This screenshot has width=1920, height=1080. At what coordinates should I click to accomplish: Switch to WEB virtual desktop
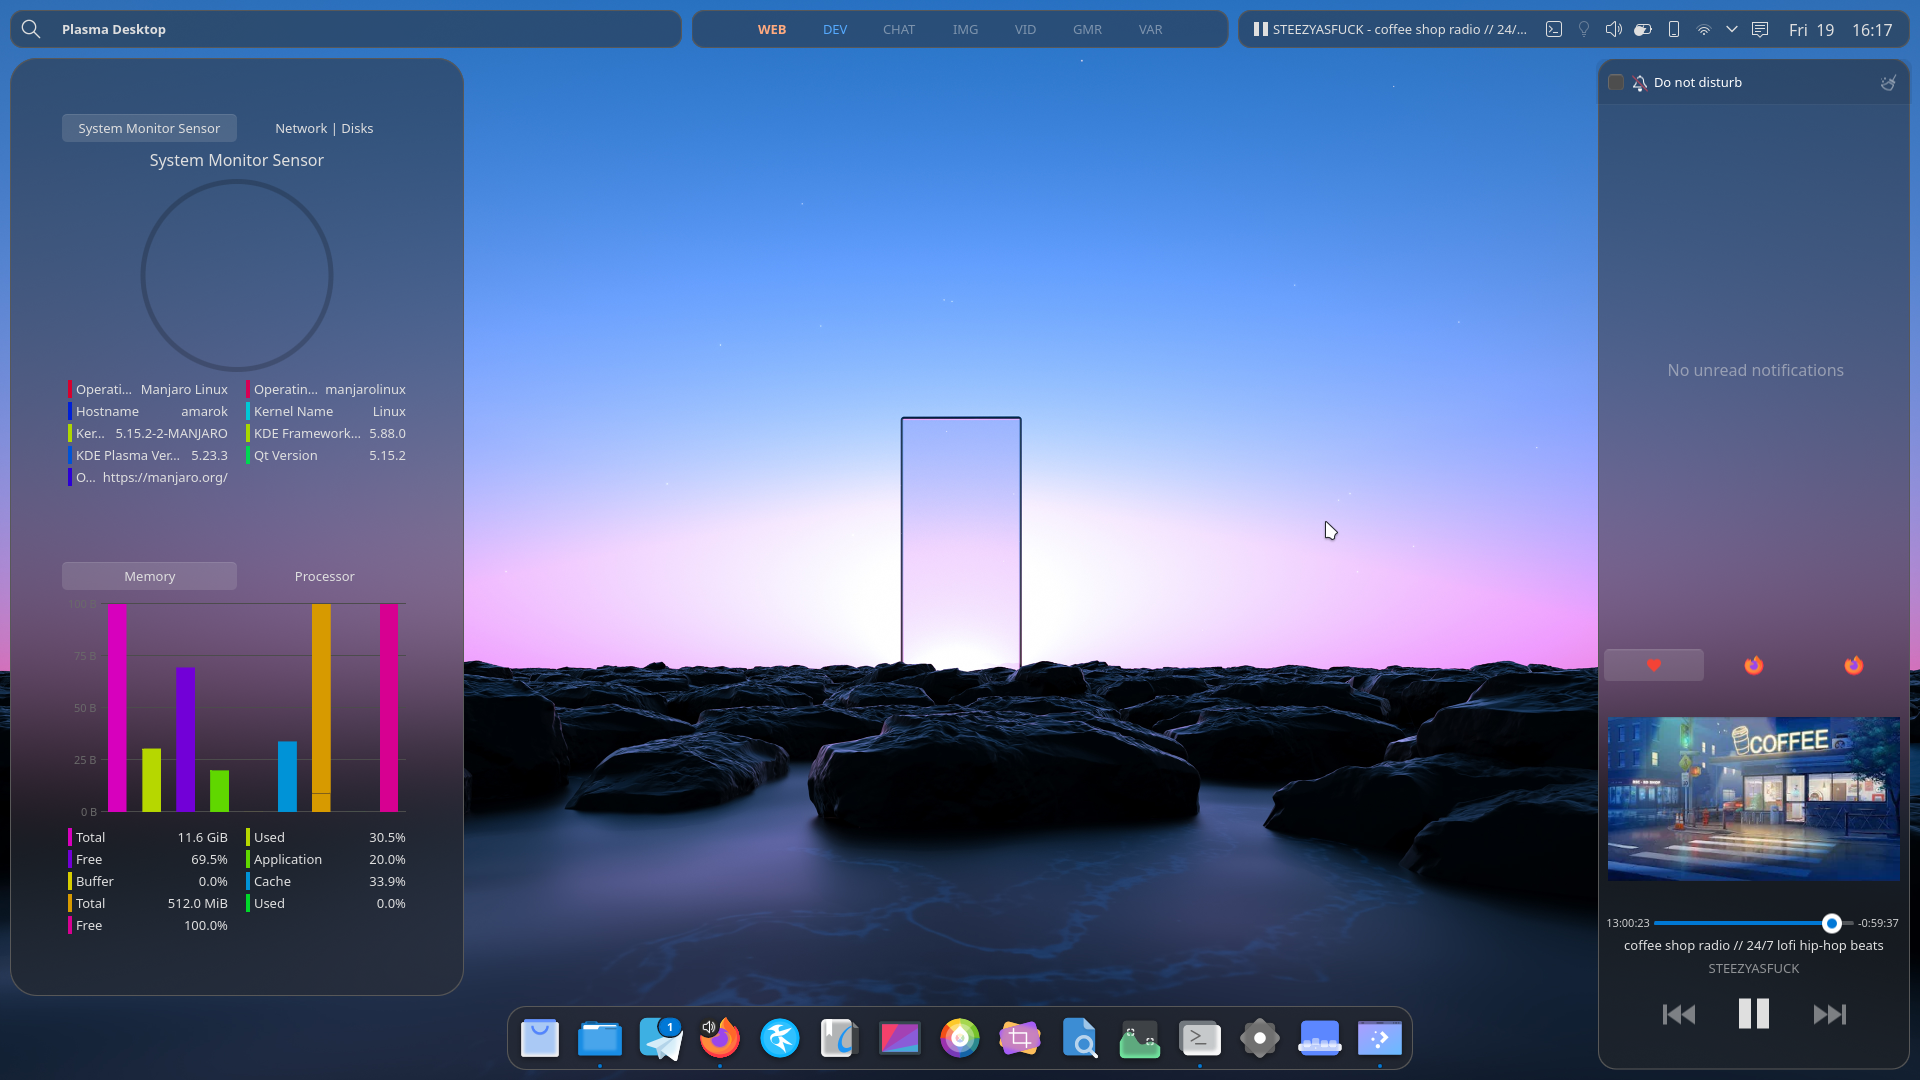(x=771, y=29)
